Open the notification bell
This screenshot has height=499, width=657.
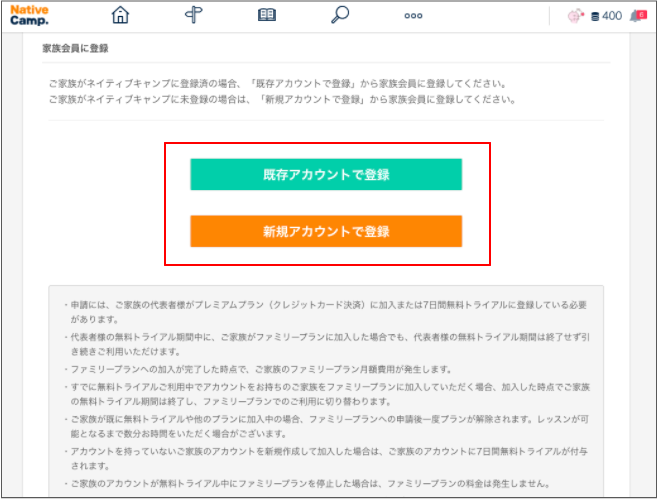[x=635, y=17]
